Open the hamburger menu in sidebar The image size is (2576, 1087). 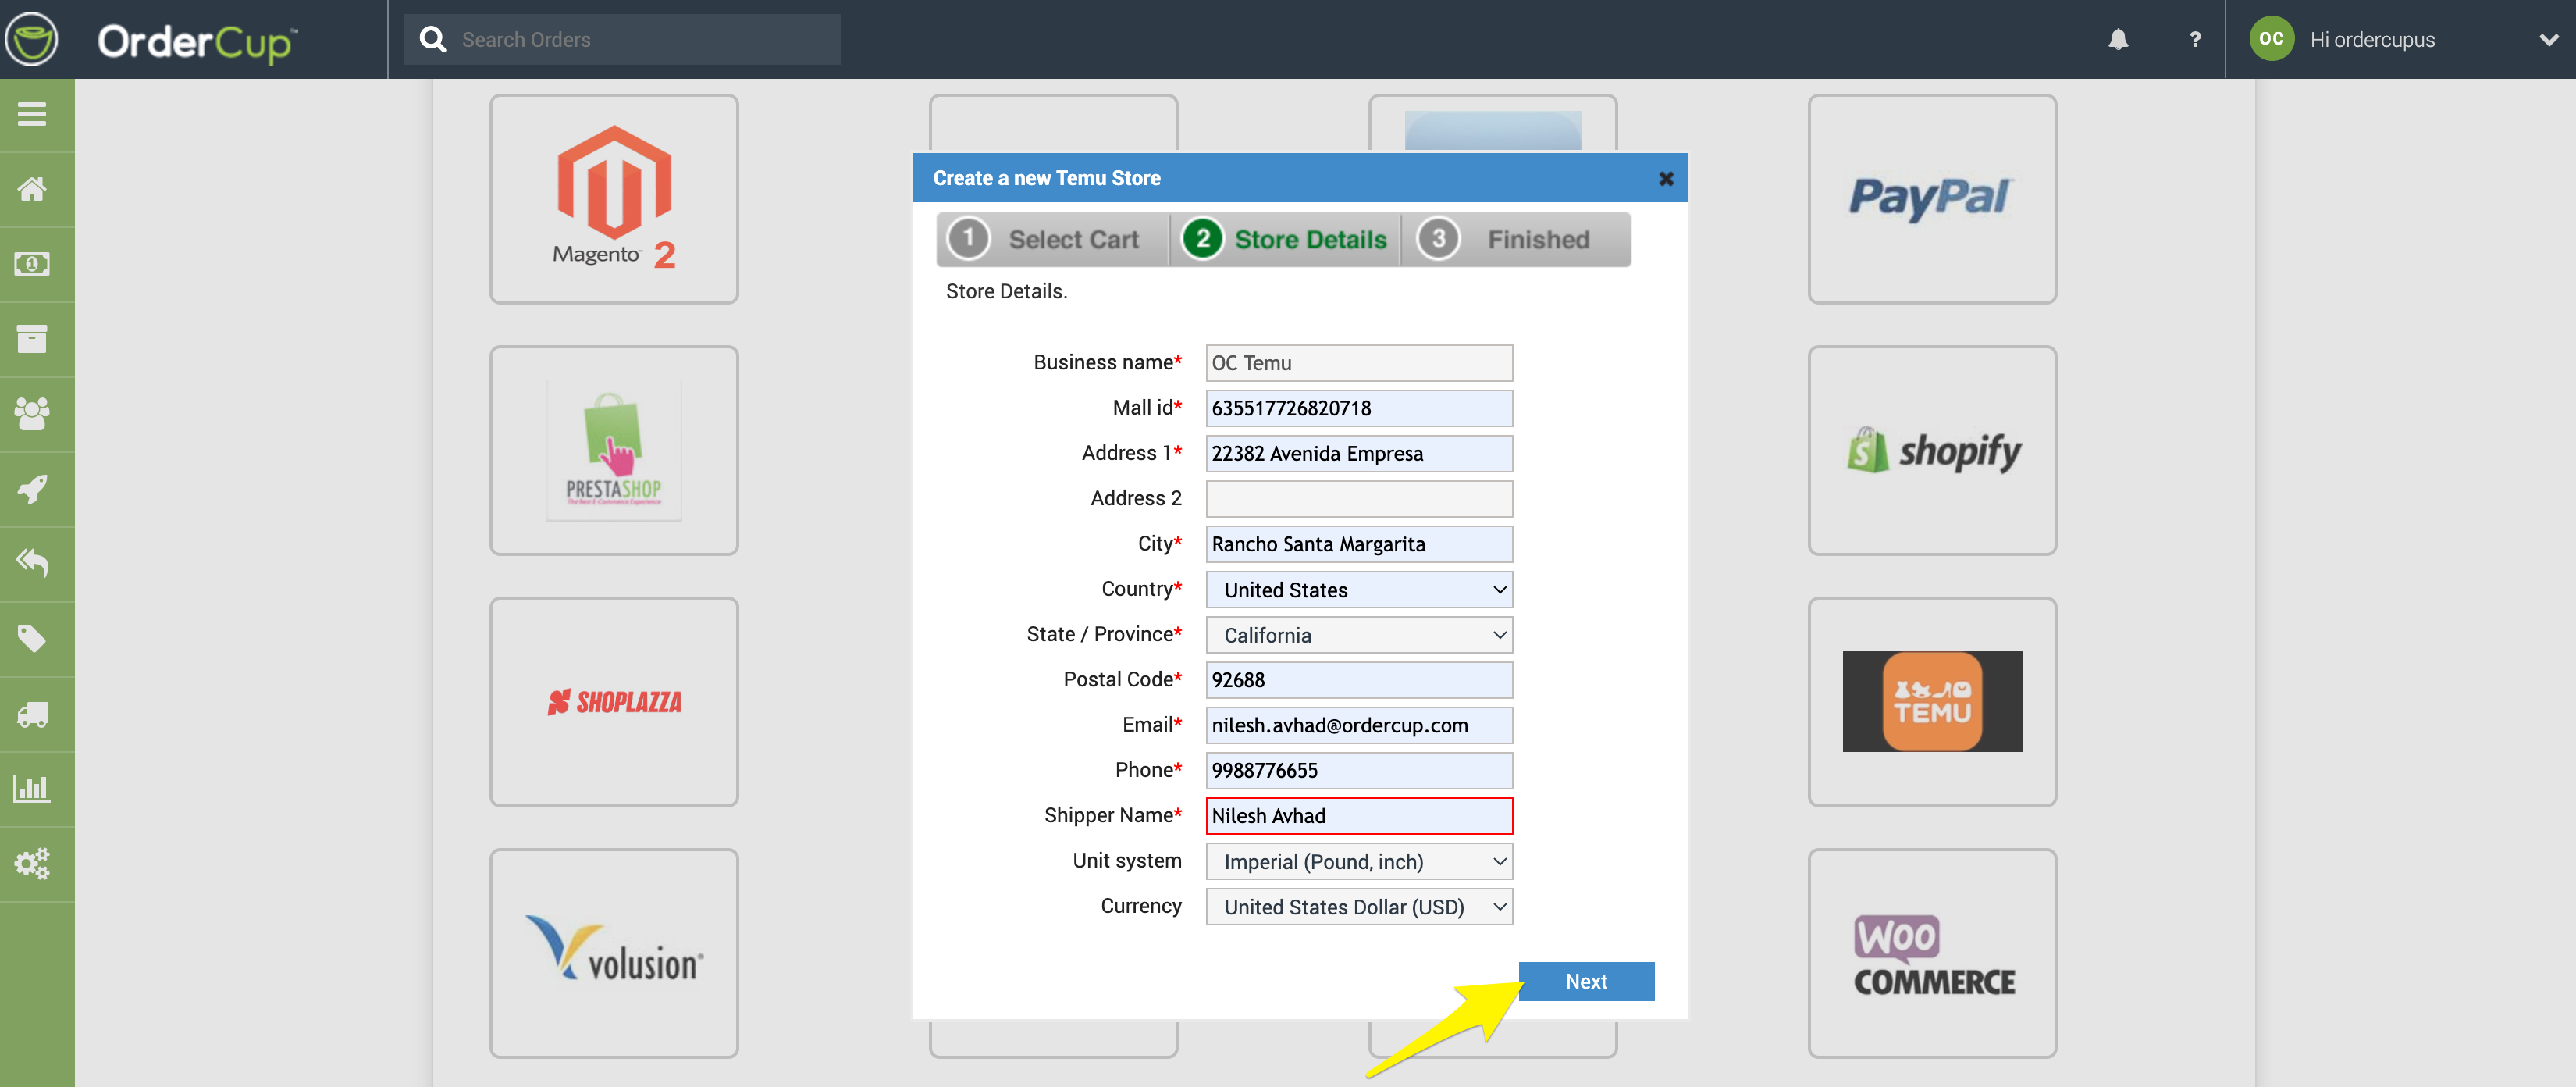tap(32, 115)
